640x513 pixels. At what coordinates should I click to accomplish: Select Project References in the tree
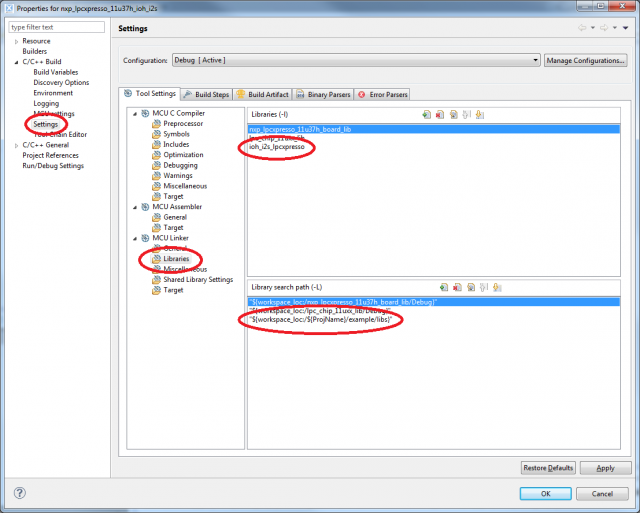coord(51,155)
